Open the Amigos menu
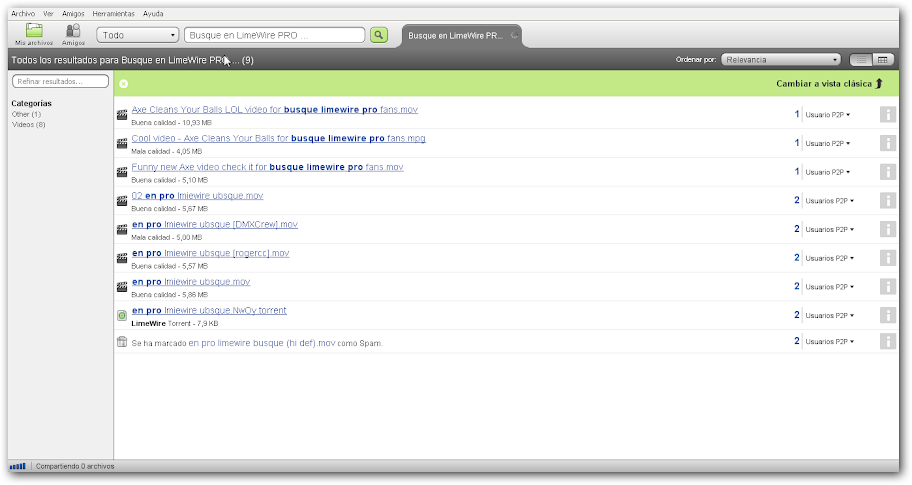Screen dimensions: 912x485 (x=73, y=13)
